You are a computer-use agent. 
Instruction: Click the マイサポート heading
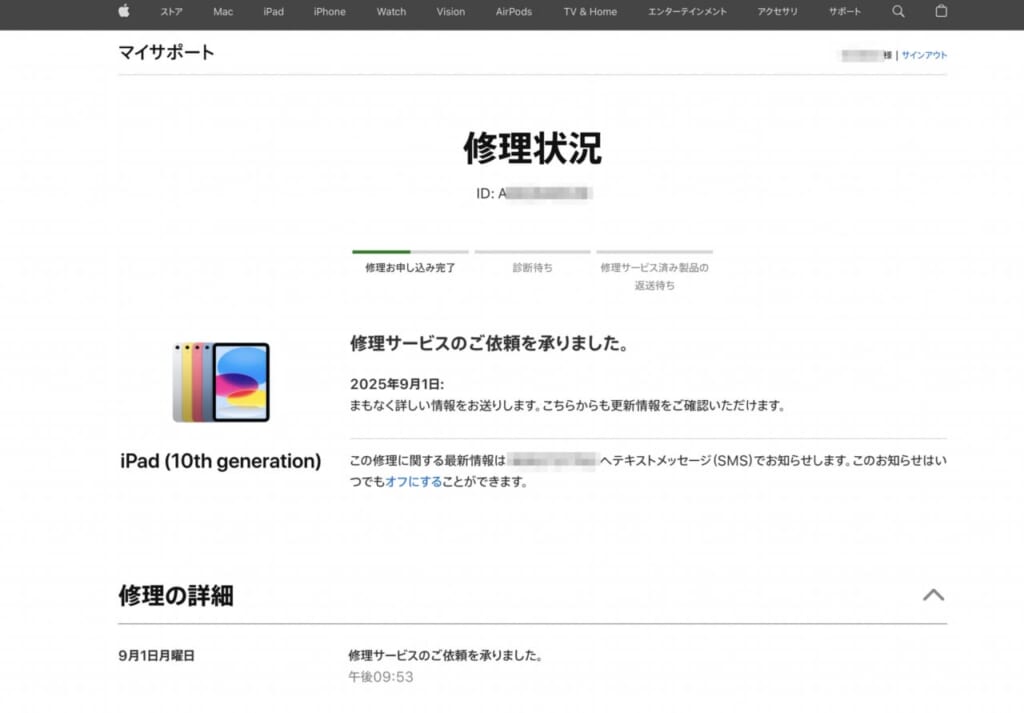167,52
